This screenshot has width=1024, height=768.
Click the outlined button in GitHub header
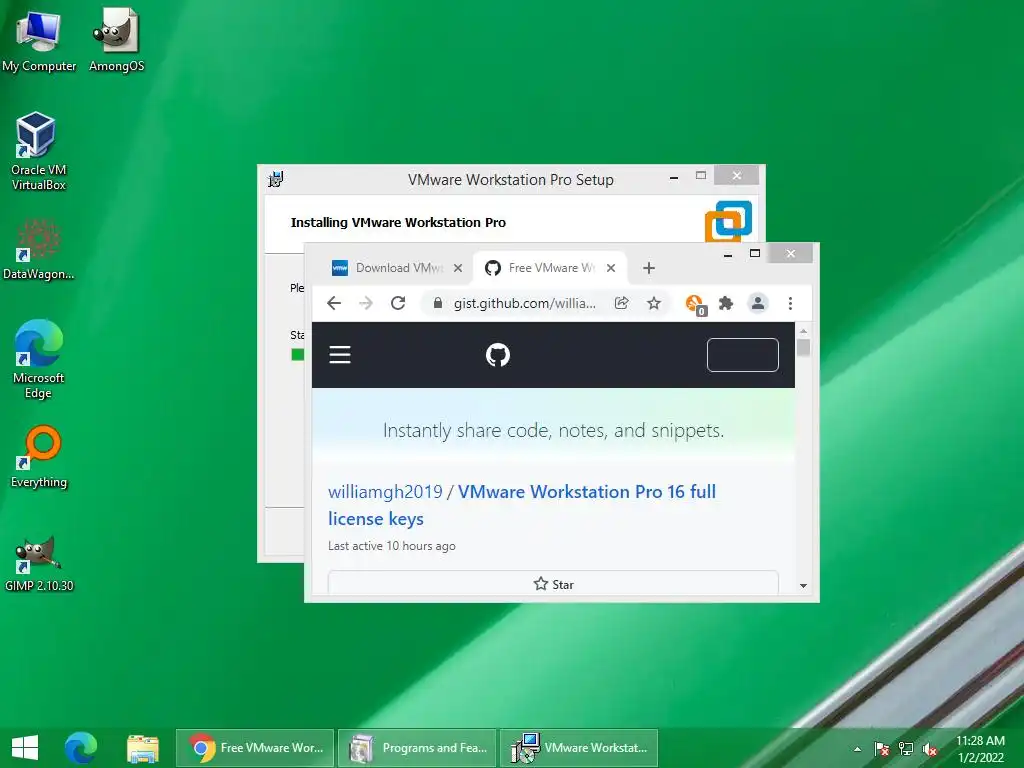pos(743,355)
